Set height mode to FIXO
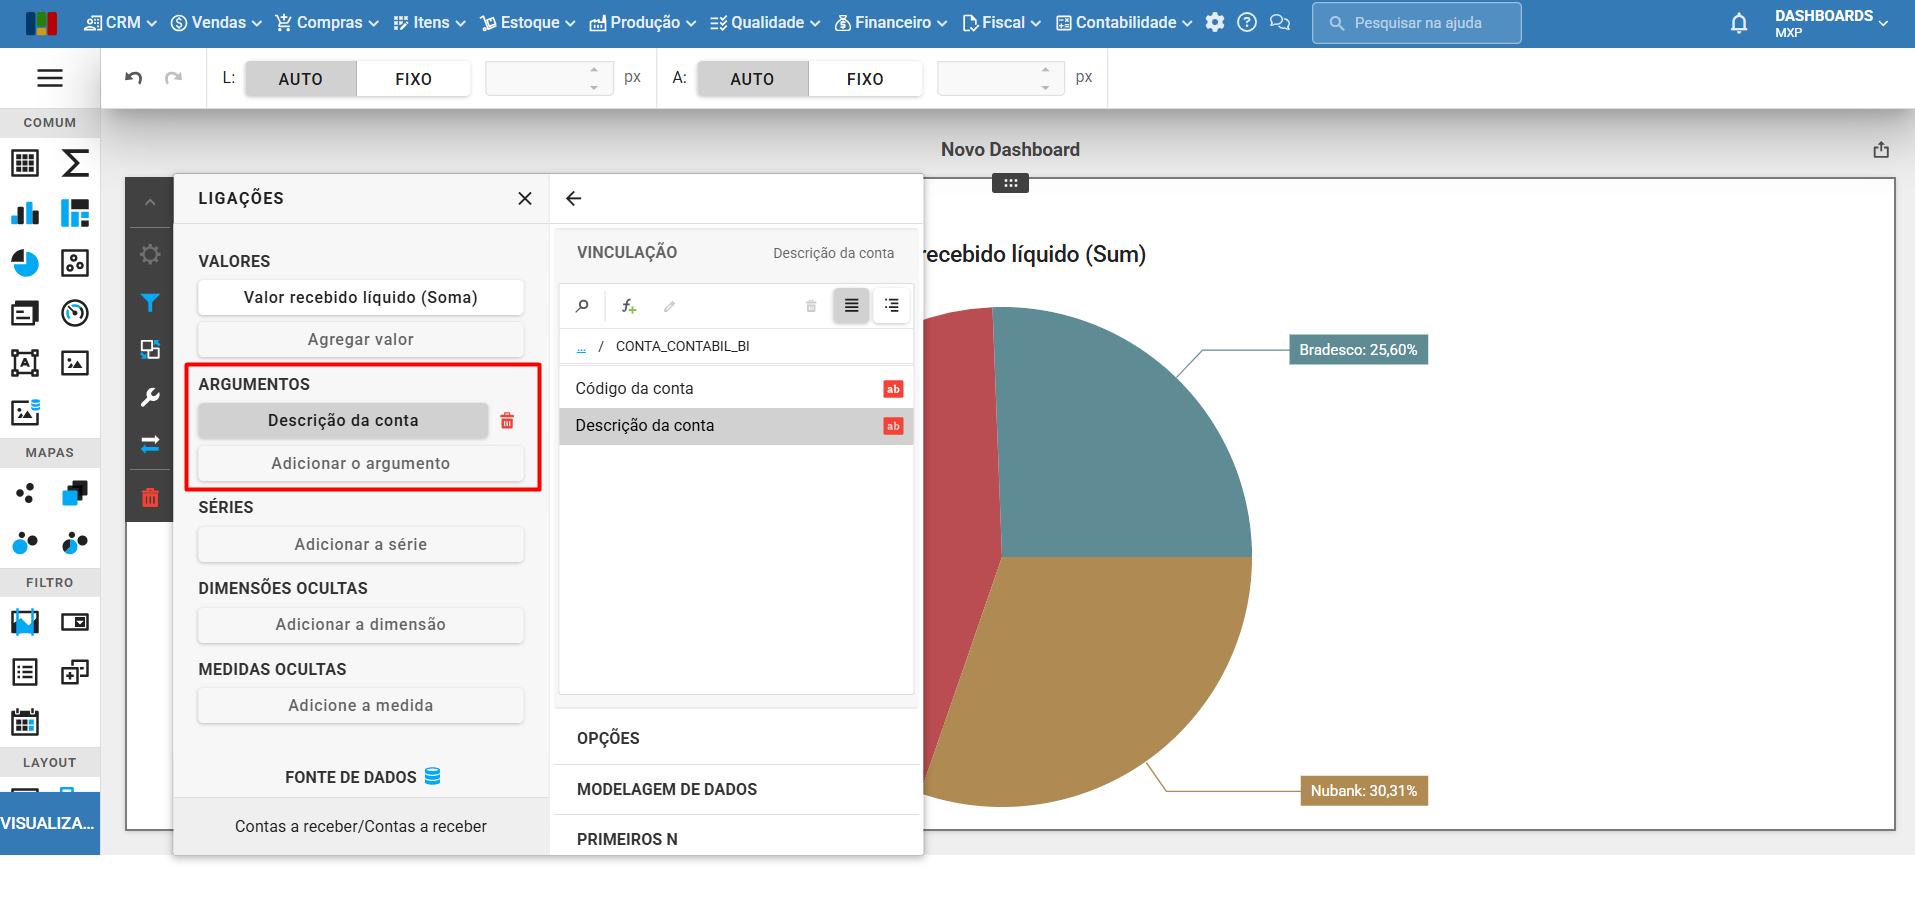 [865, 79]
